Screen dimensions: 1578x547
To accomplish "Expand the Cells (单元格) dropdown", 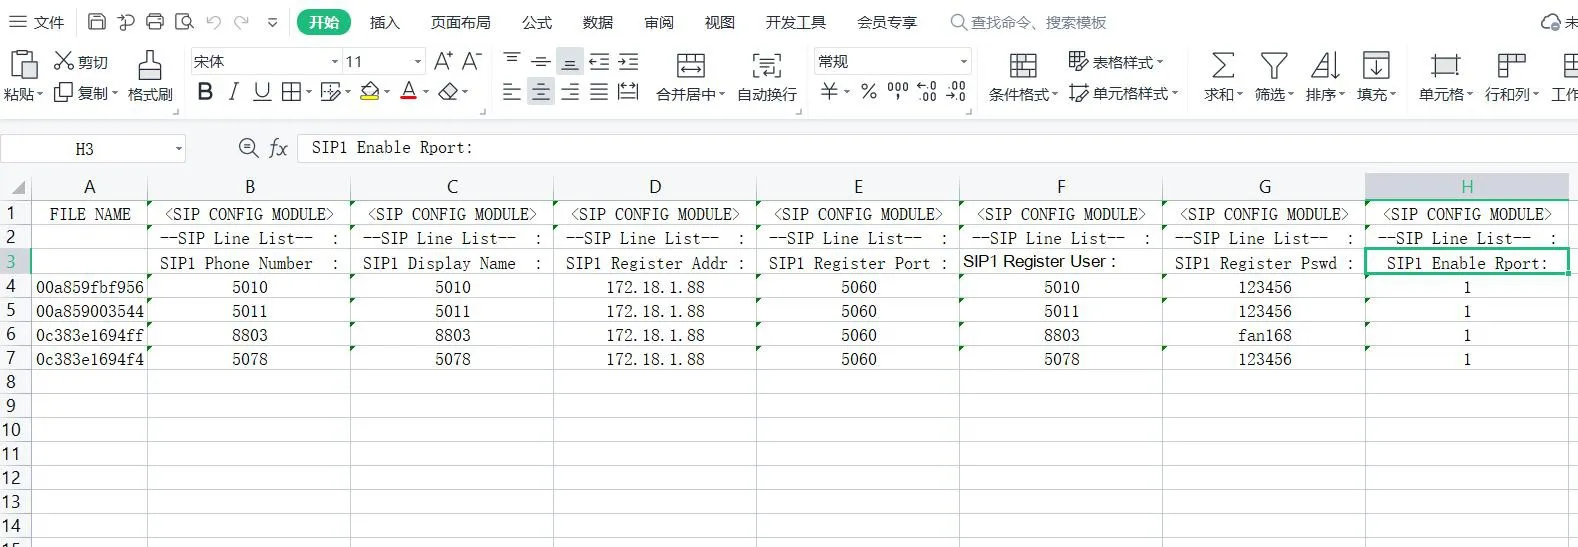I will pyautogui.click(x=1469, y=94).
